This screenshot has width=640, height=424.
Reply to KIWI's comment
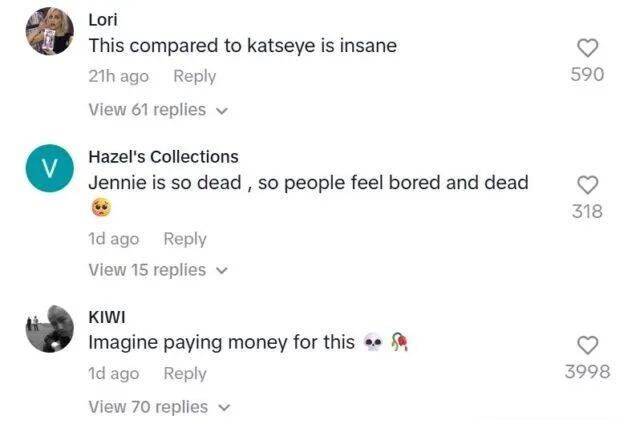point(185,373)
